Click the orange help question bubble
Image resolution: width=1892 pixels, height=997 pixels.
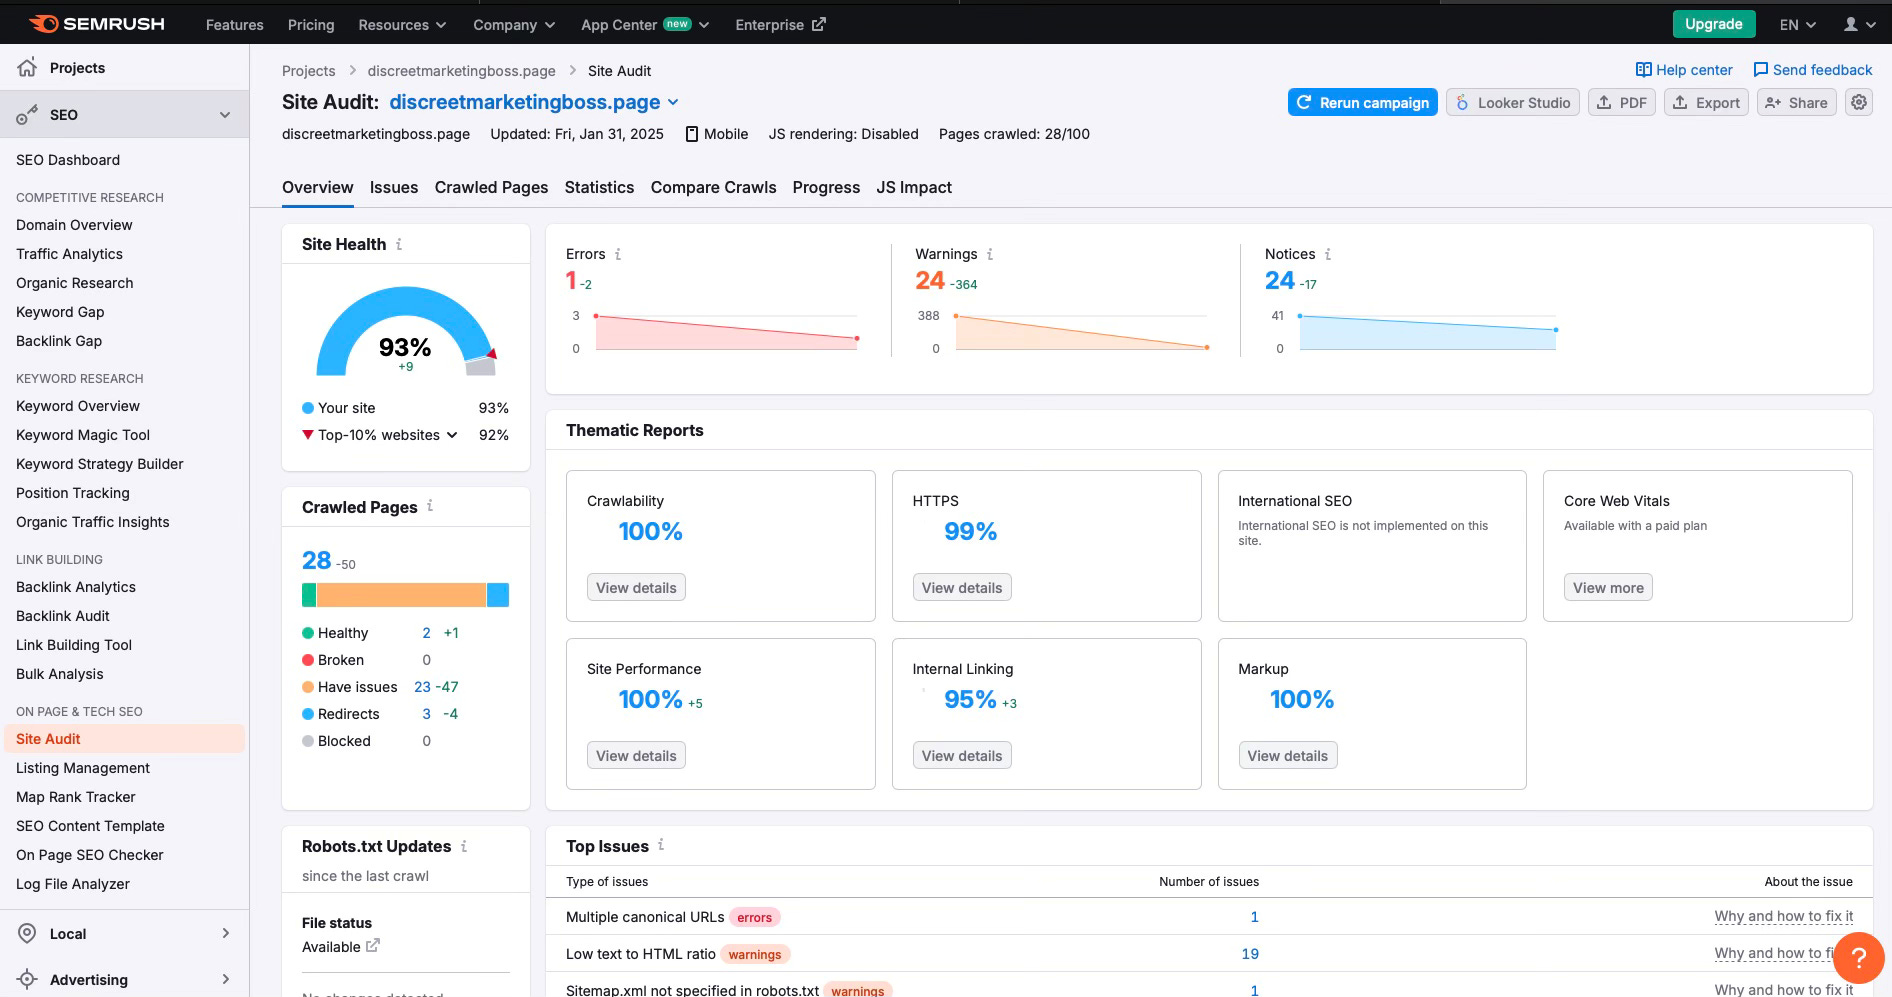[1859, 958]
